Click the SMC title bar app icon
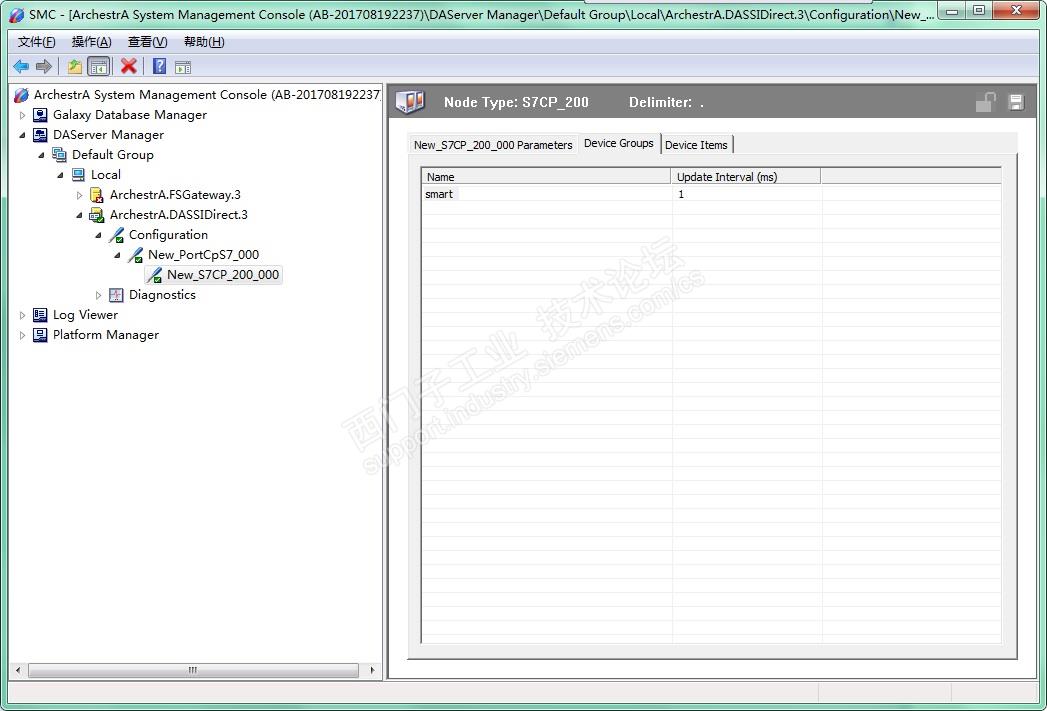Viewport: 1047px width, 711px height. pyautogui.click(x=17, y=14)
